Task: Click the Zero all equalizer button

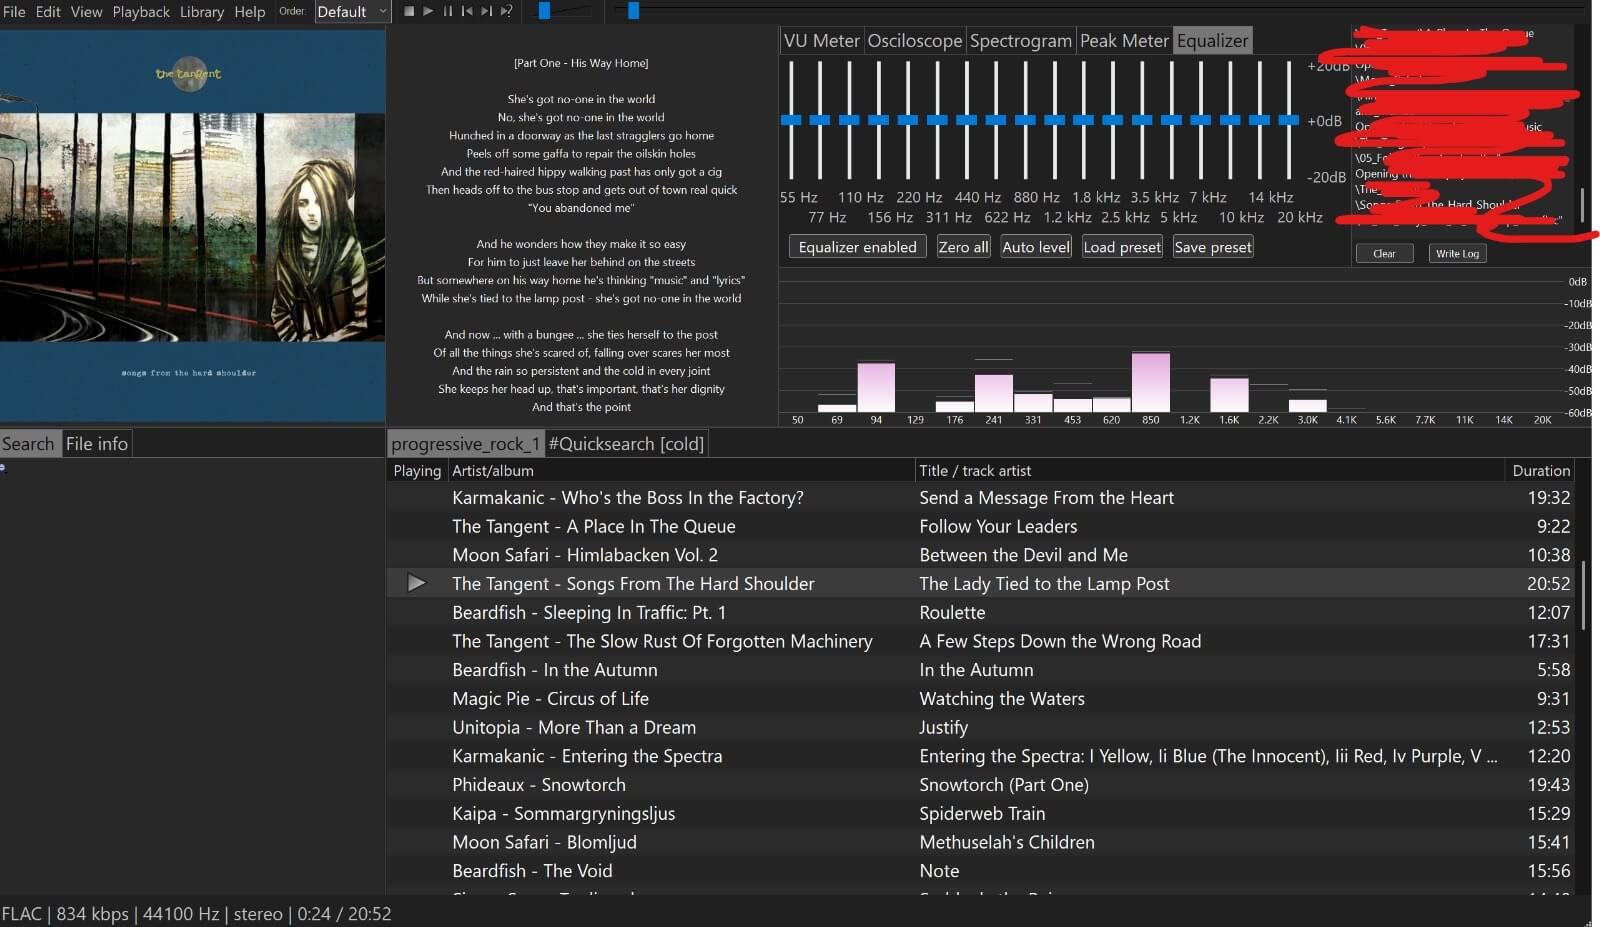Action: pyautogui.click(x=963, y=247)
